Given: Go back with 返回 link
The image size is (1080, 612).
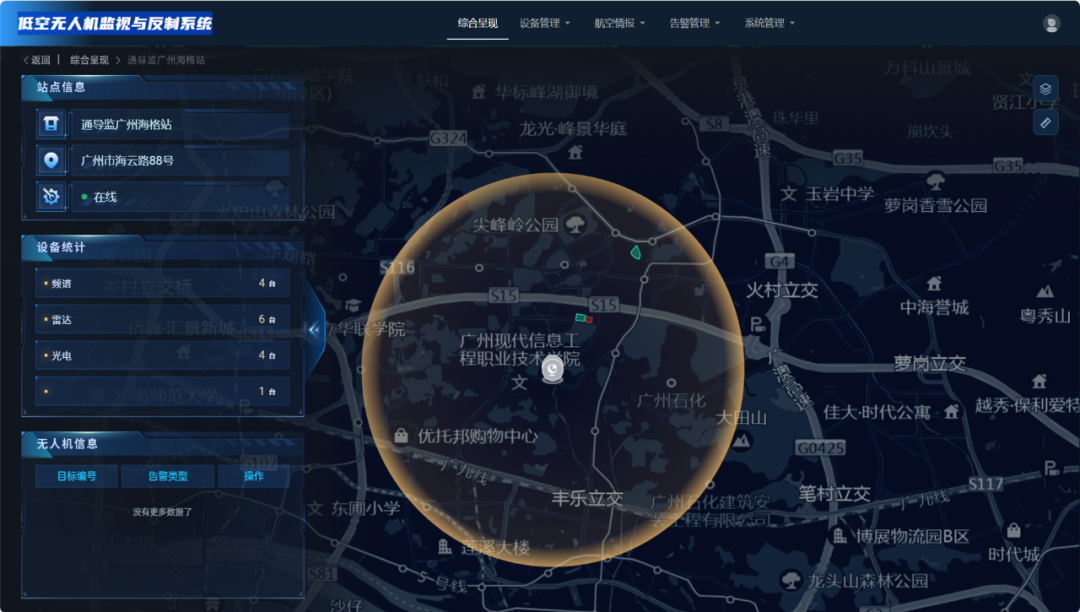Looking at the screenshot, I should (x=37, y=60).
